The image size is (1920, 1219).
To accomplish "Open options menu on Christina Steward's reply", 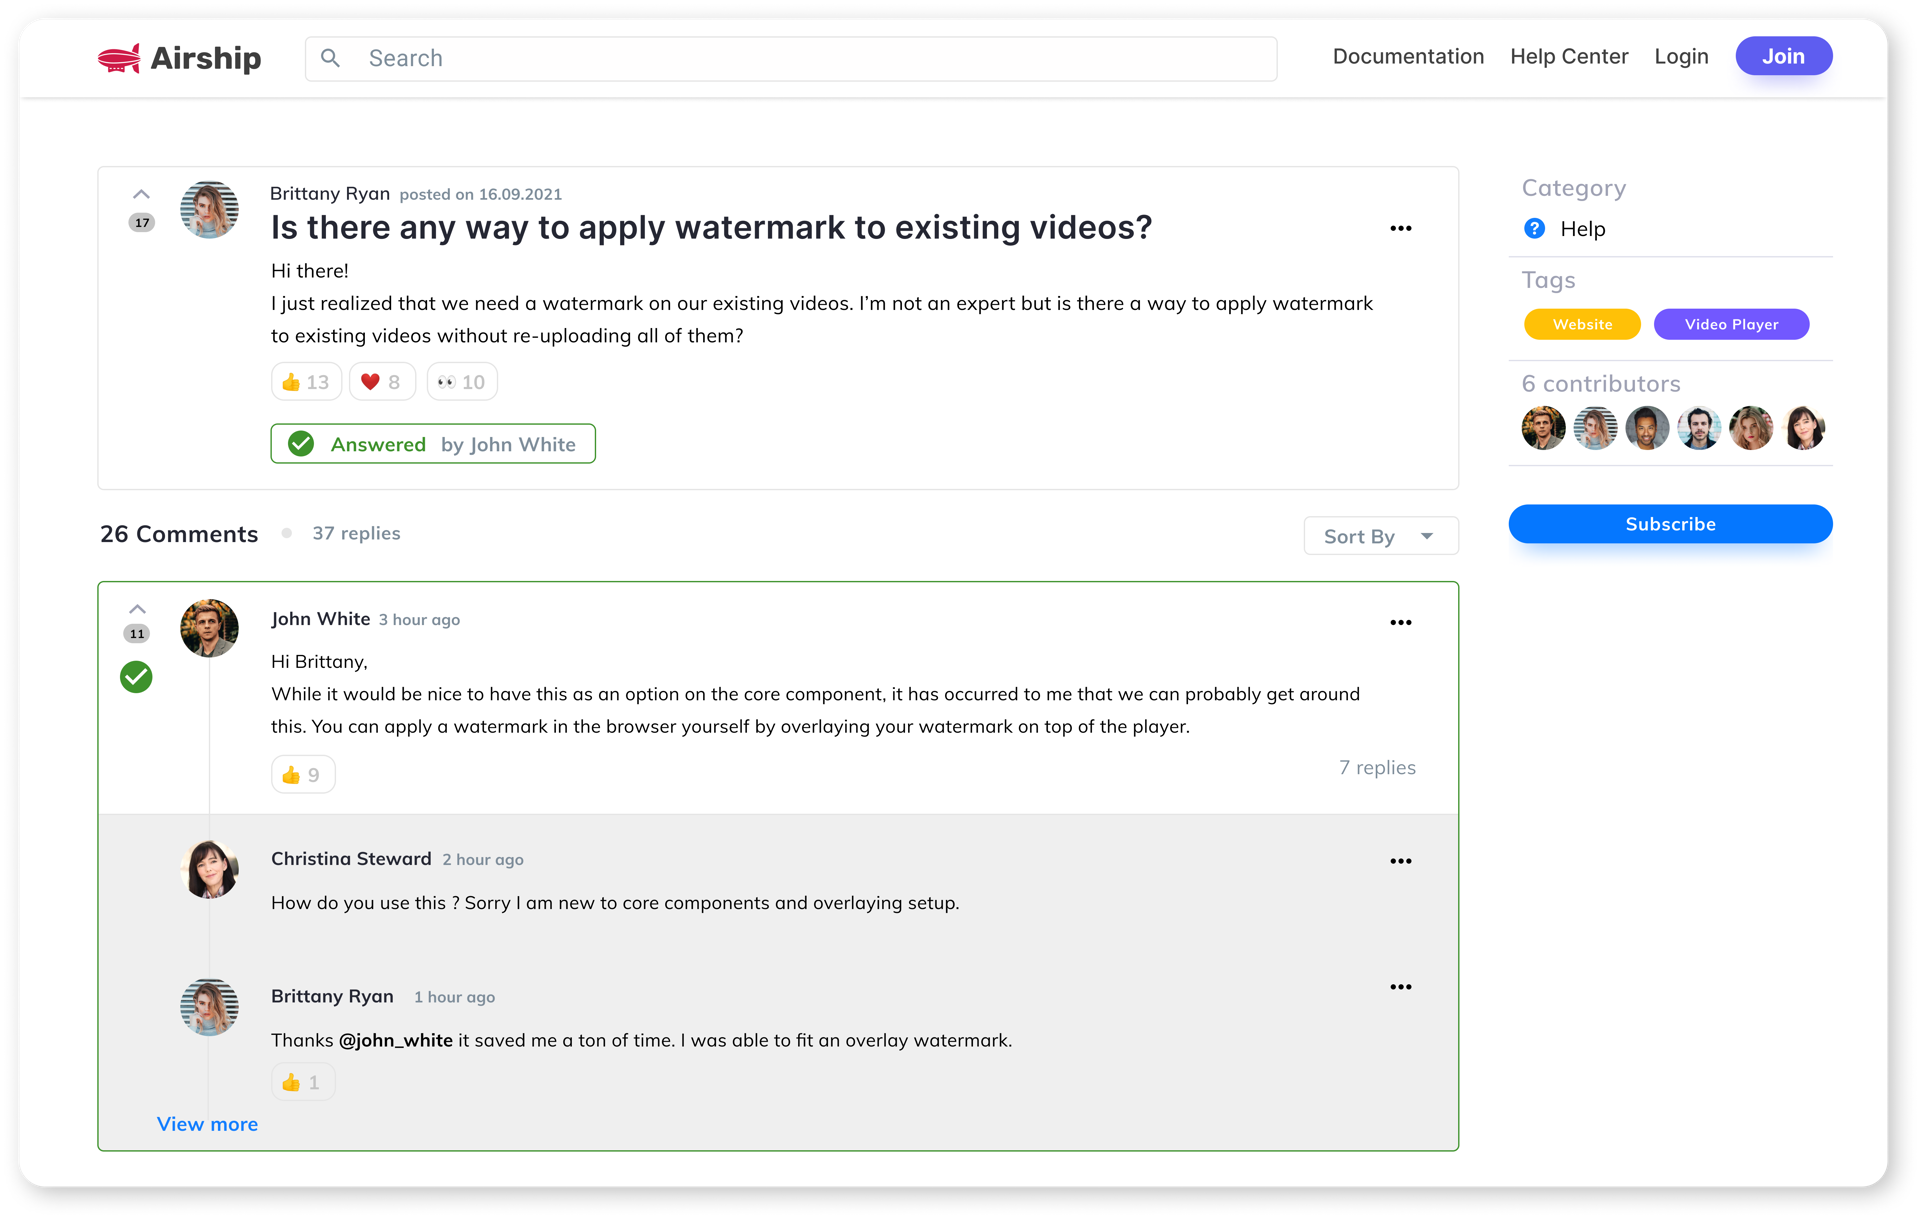I will point(1400,861).
